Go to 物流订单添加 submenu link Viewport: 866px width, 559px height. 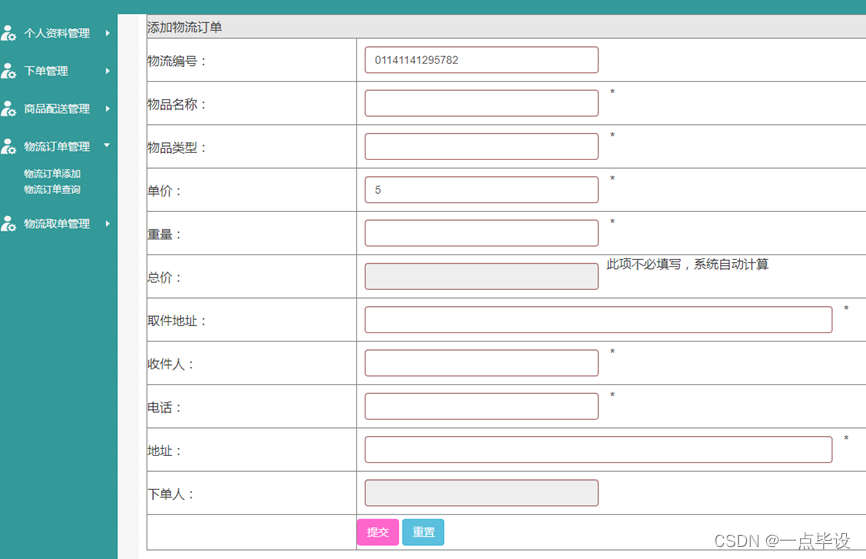click(52, 173)
